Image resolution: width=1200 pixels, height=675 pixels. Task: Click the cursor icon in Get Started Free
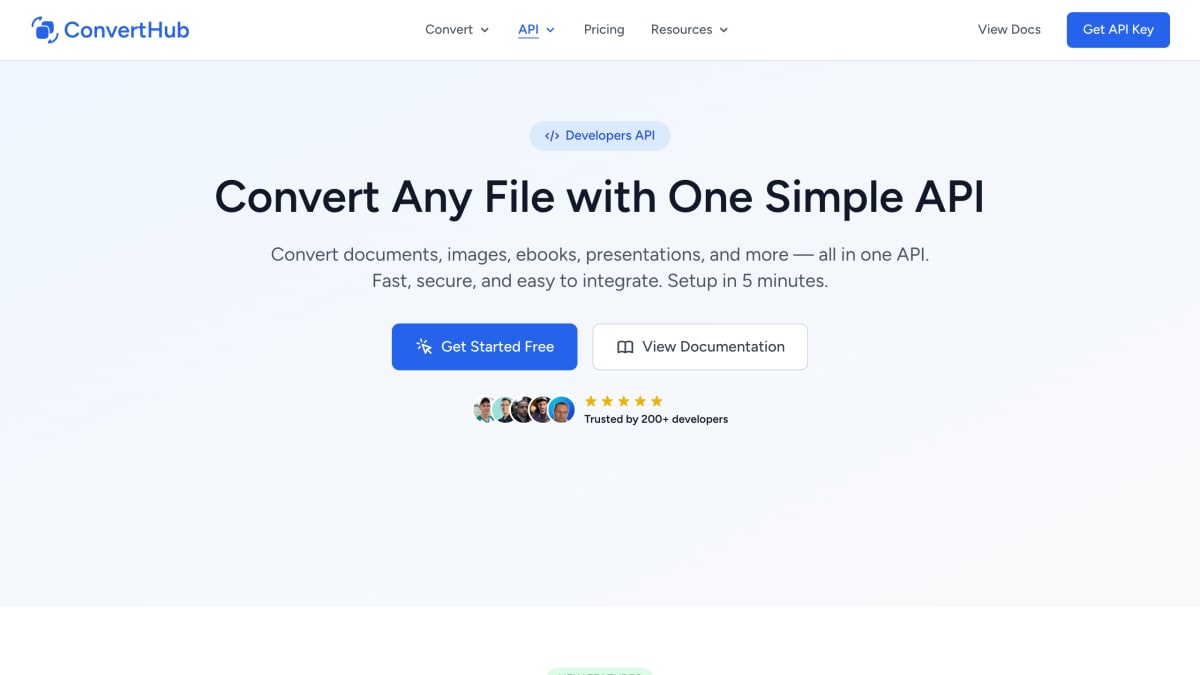[x=424, y=347]
